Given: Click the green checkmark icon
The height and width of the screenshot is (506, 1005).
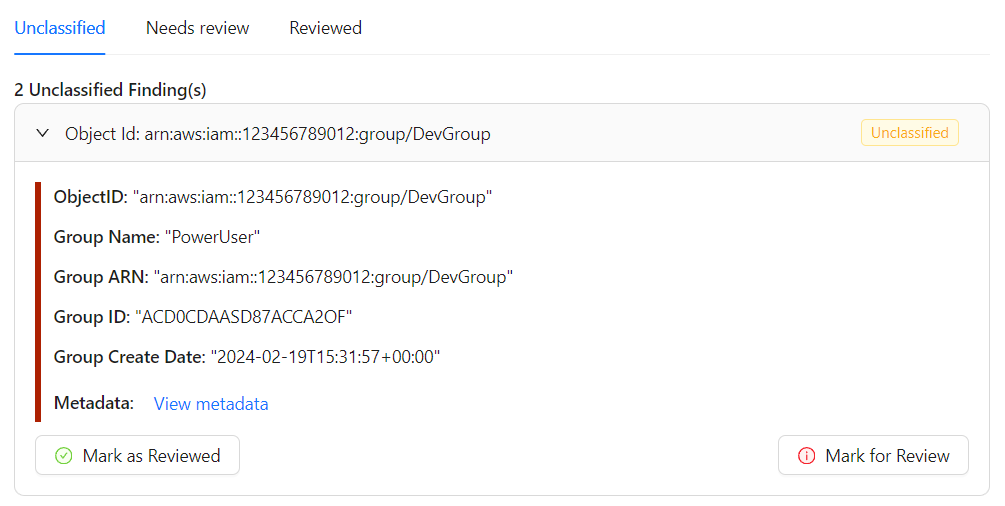Looking at the screenshot, I should click(63, 456).
